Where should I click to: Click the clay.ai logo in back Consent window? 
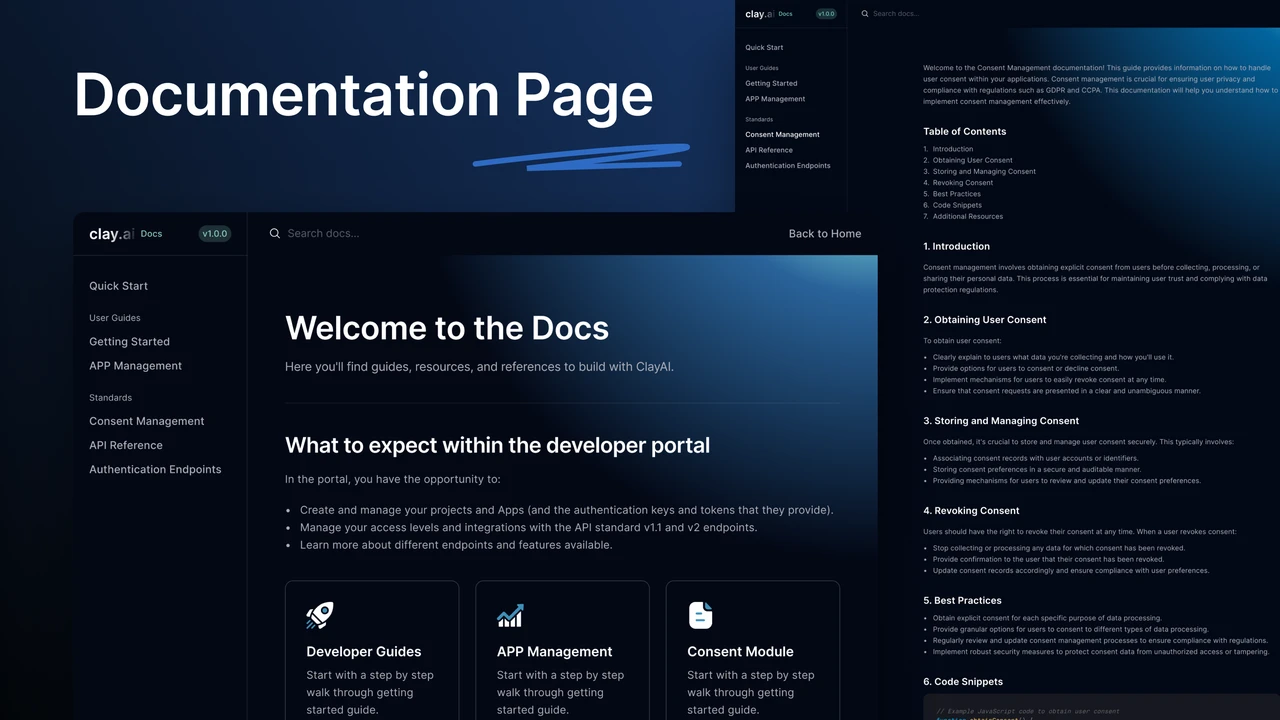point(759,14)
